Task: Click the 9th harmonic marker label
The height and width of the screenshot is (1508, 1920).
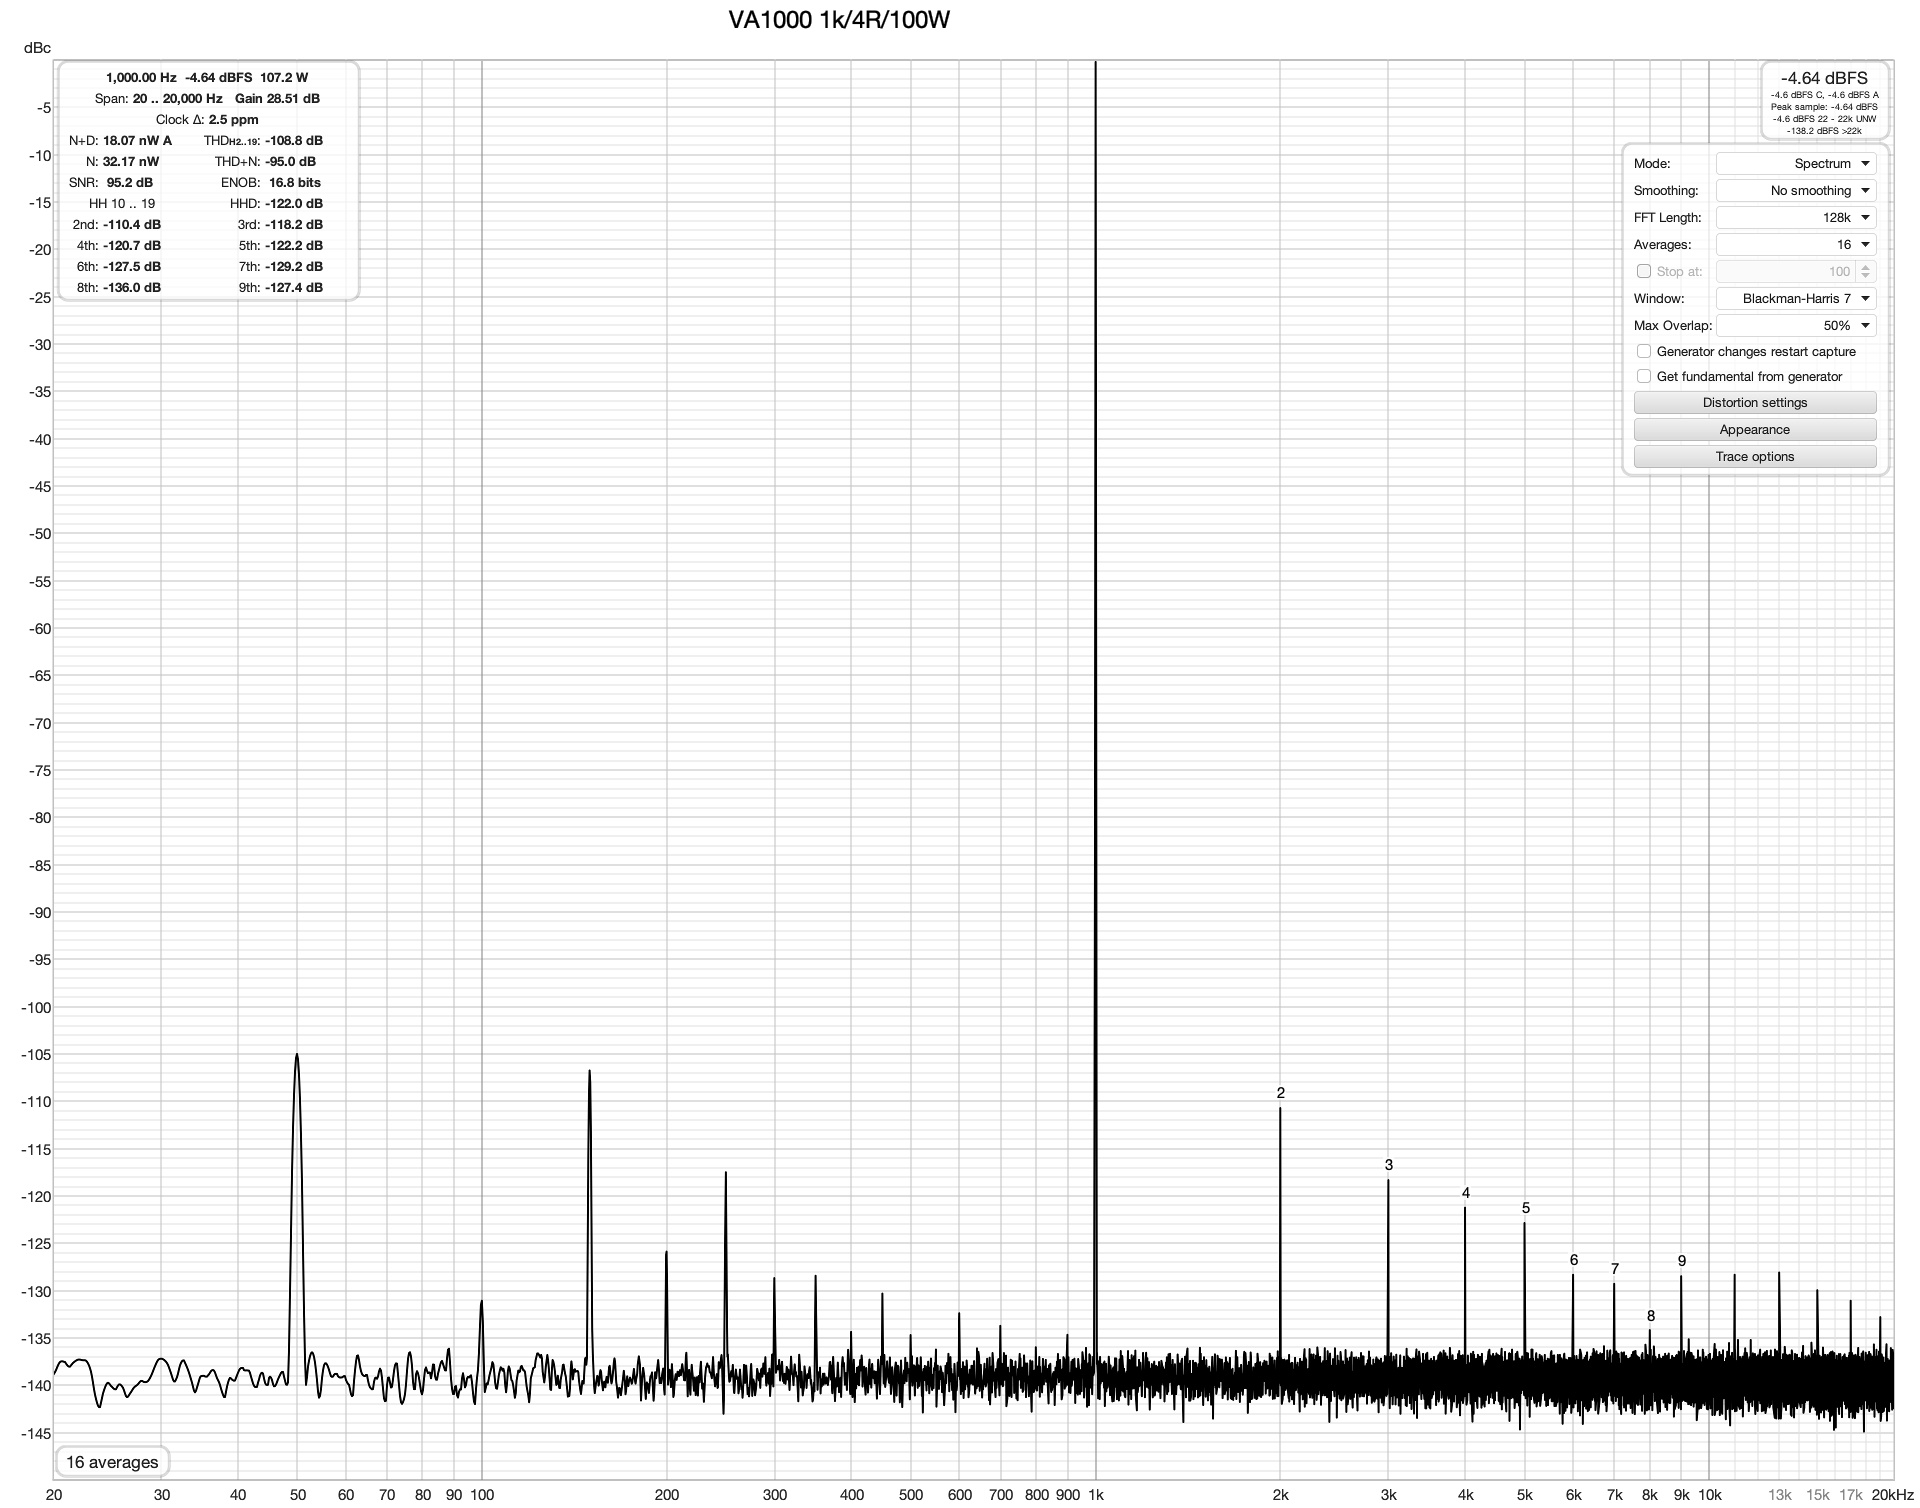Action: pos(1681,1261)
